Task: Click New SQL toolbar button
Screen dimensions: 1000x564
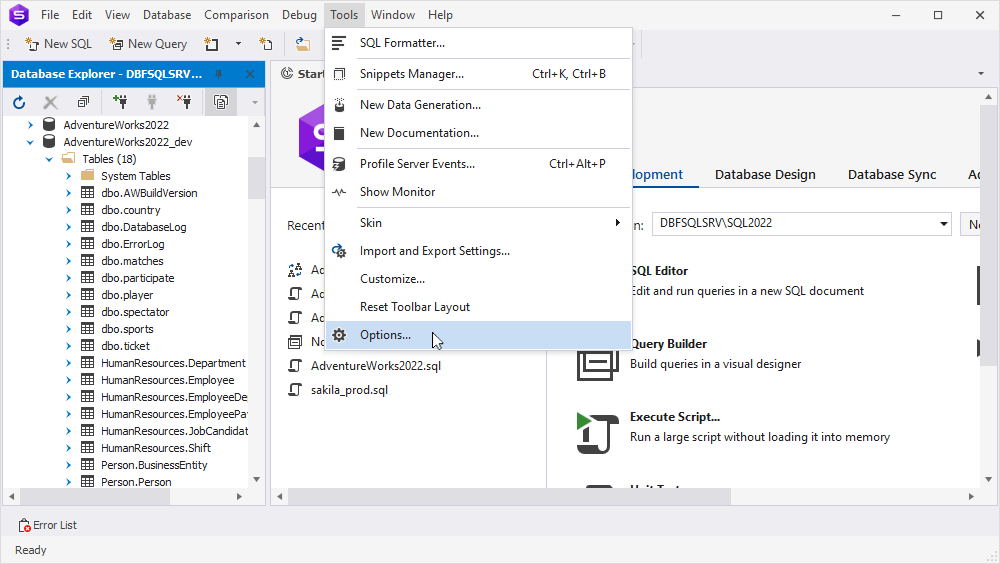Action: coord(59,44)
